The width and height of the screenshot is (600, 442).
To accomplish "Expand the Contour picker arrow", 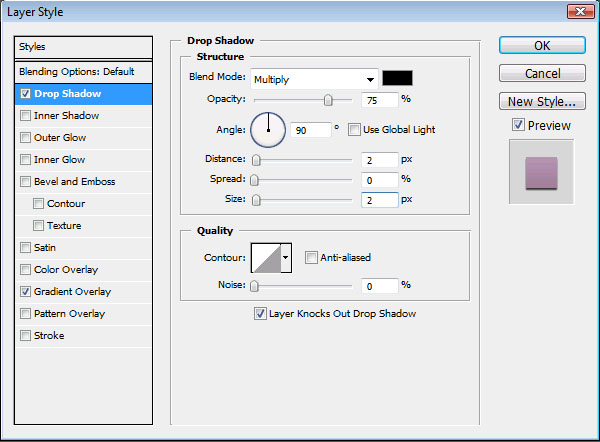I will tap(286, 258).
